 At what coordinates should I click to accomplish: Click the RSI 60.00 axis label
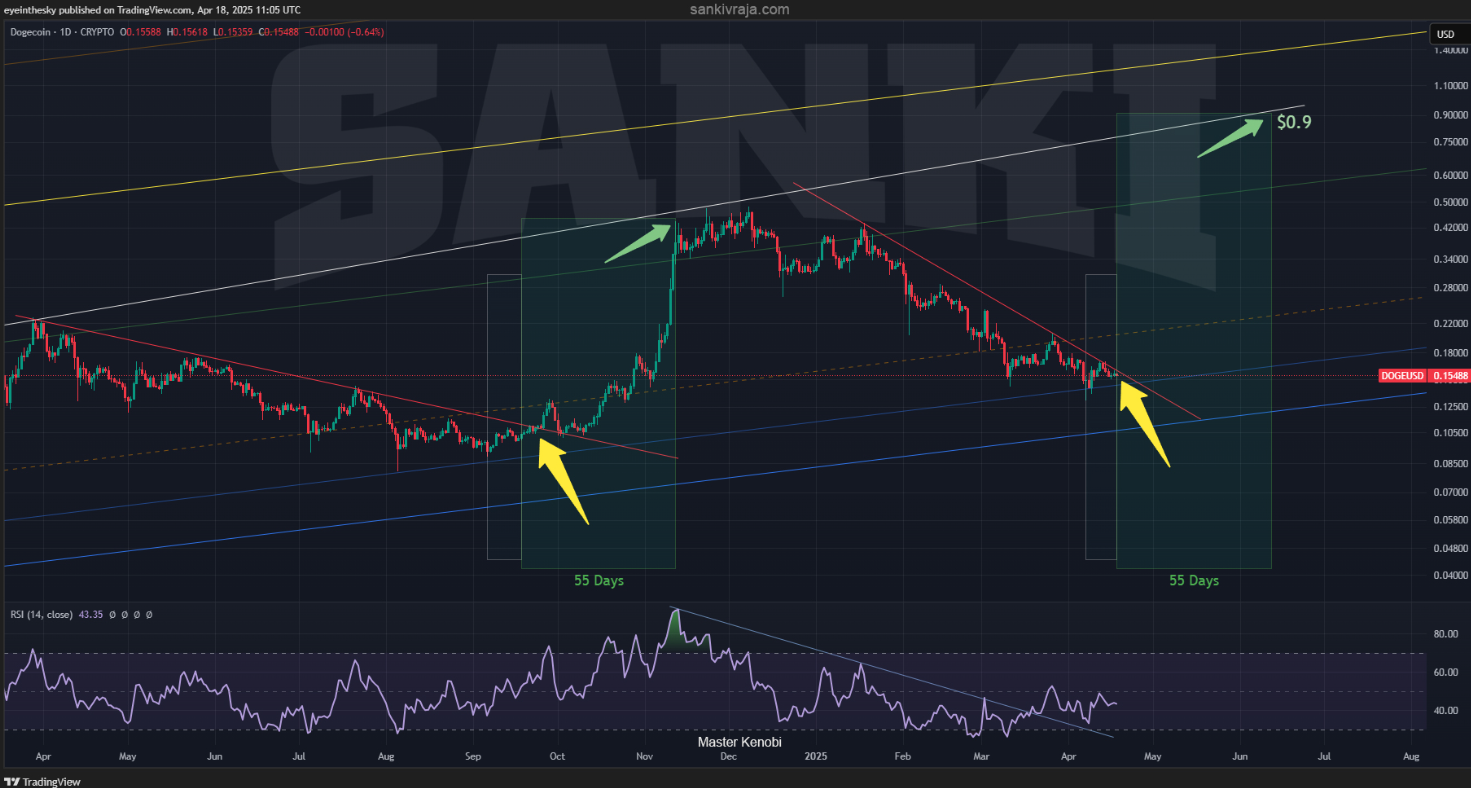click(x=1446, y=672)
